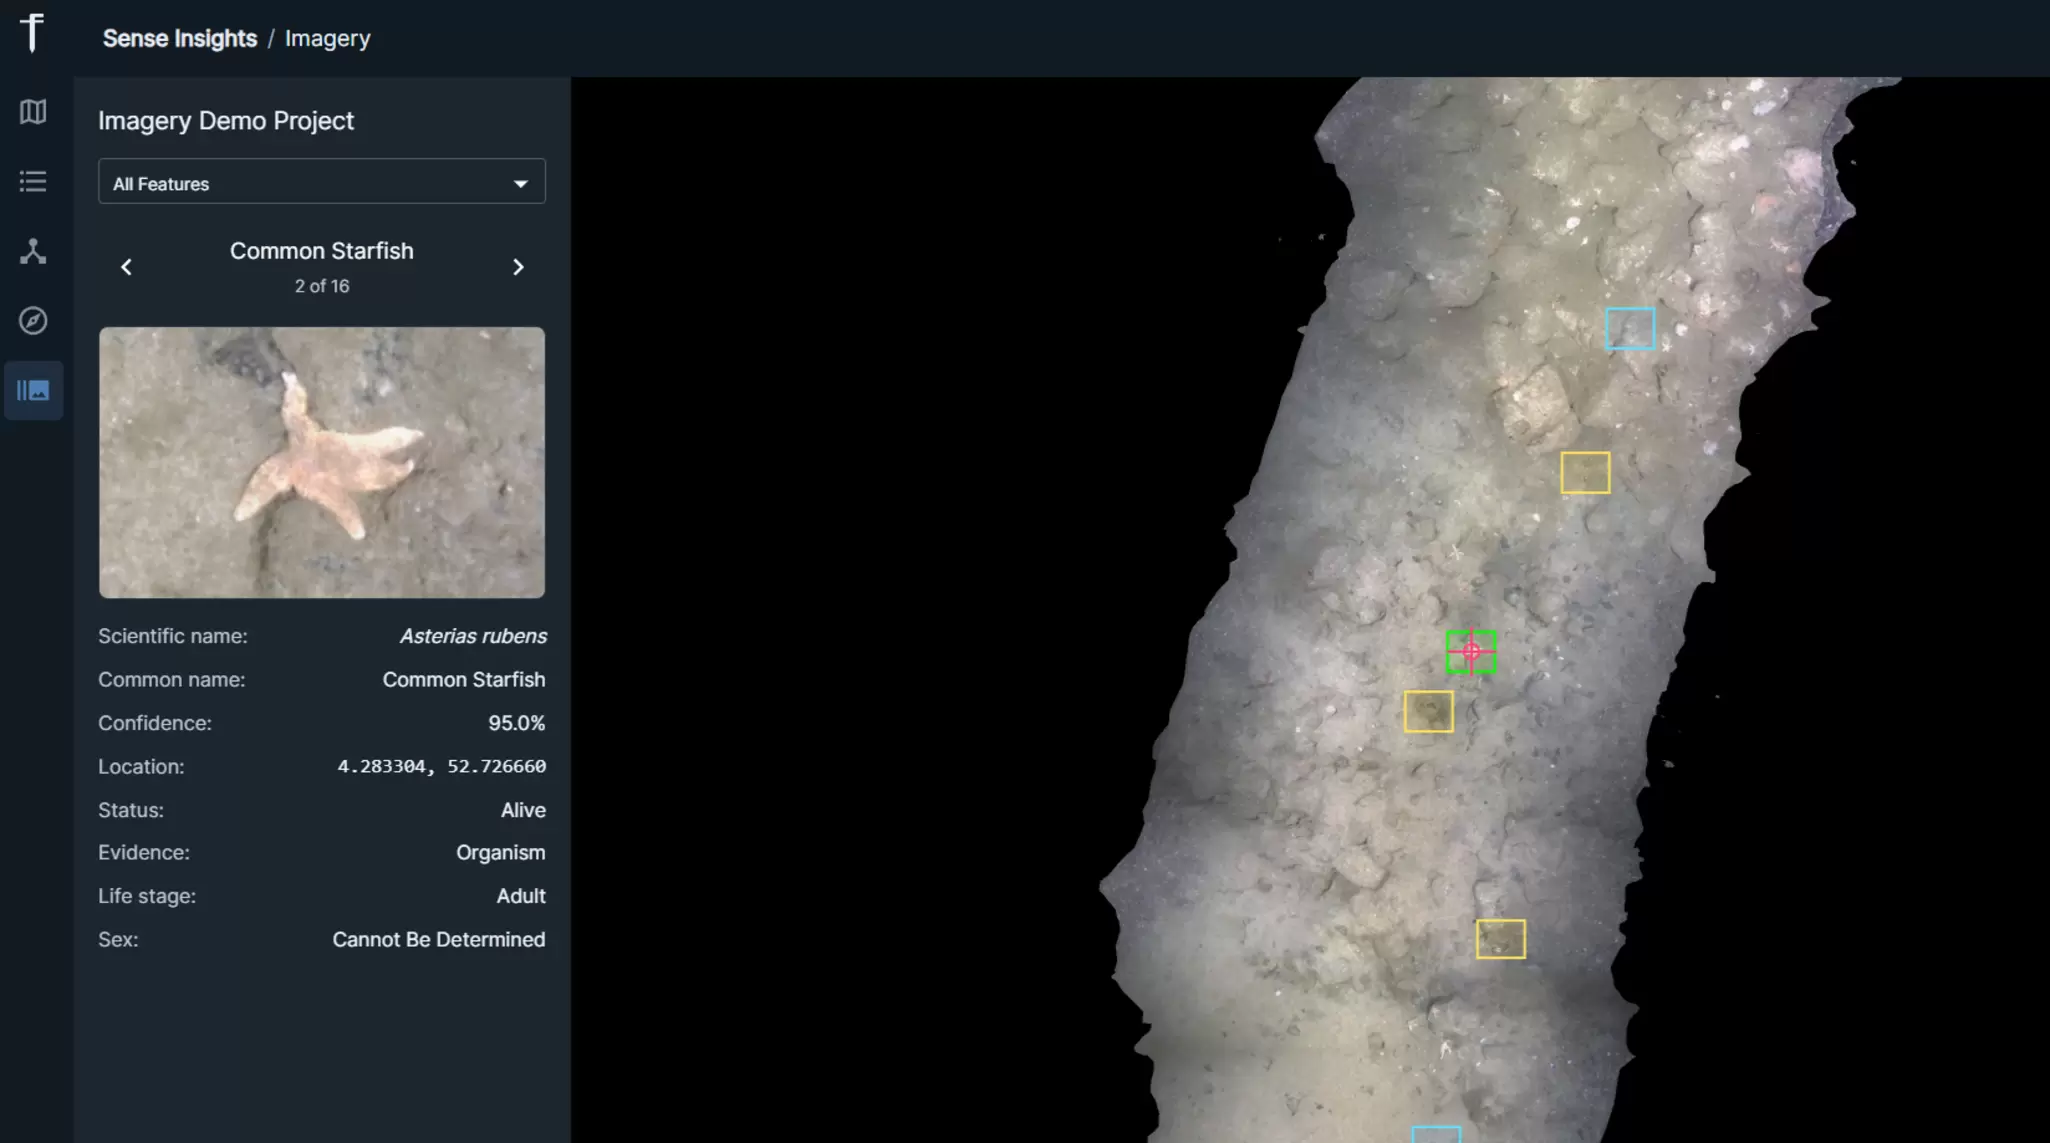
Task: Click the 'Organism' evidence value
Action: pos(501,853)
